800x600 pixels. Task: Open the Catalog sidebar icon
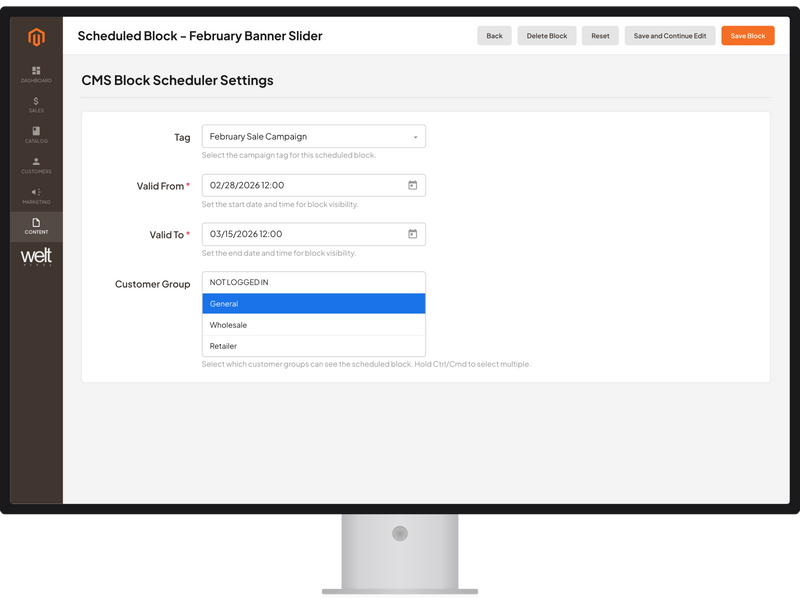37,133
